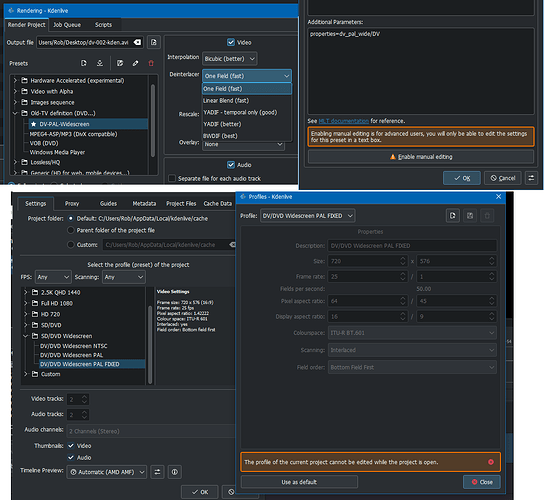Toggle the Audio checkbox in render dialog
The width and height of the screenshot is (544, 500).
coord(231,165)
